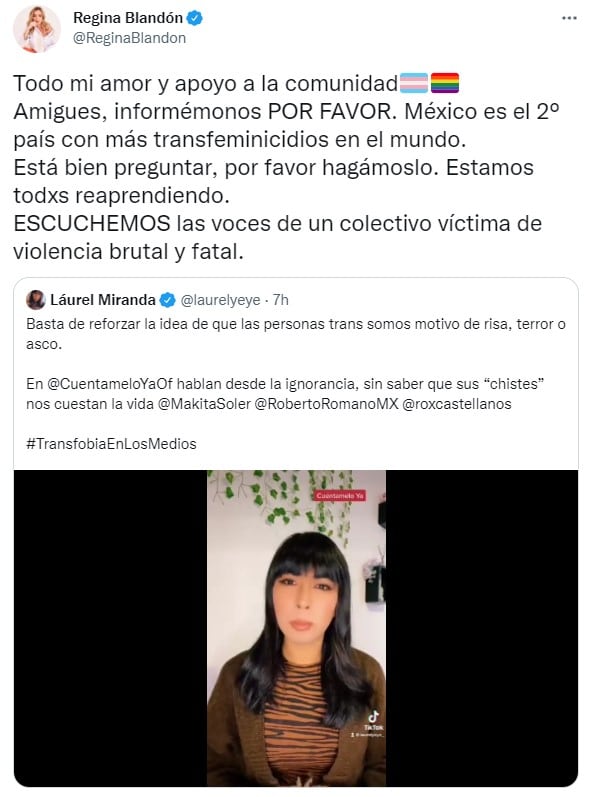
Task: Open the #TransfobiaEnLosMedios hashtag
Action: point(111,444)
